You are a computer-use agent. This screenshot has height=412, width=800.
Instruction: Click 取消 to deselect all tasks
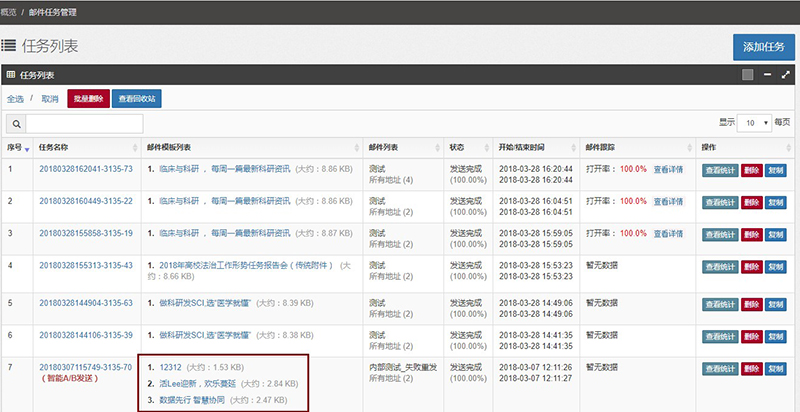coord(50,99)
